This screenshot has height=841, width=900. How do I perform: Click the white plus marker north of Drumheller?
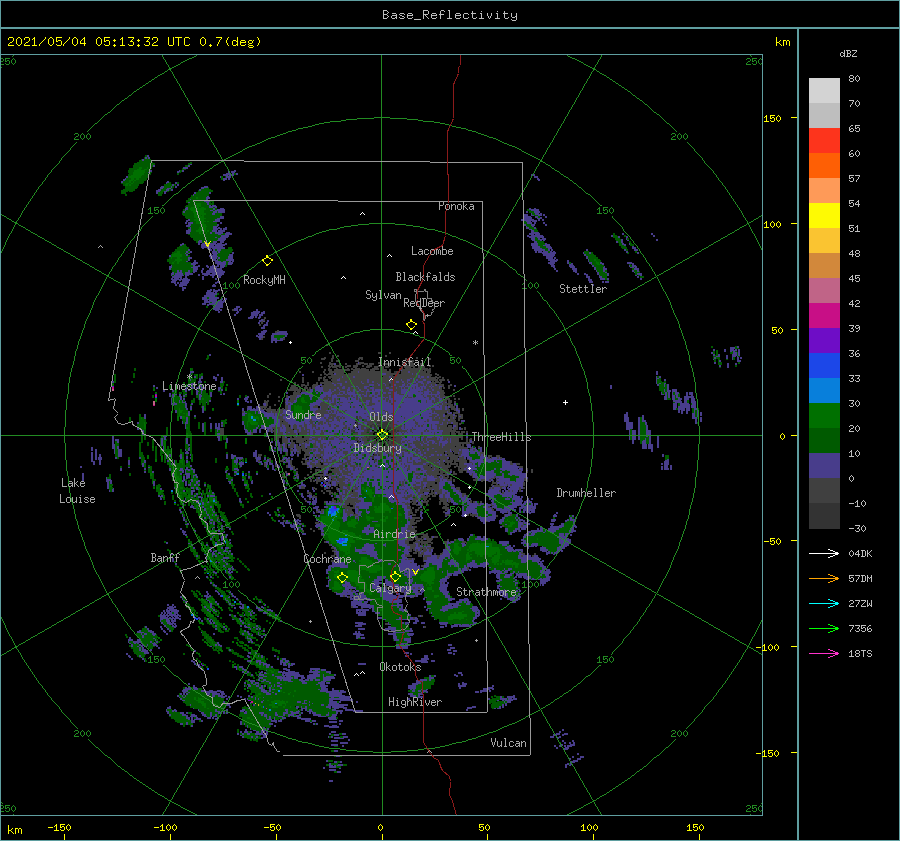click(x=565, y=402)
